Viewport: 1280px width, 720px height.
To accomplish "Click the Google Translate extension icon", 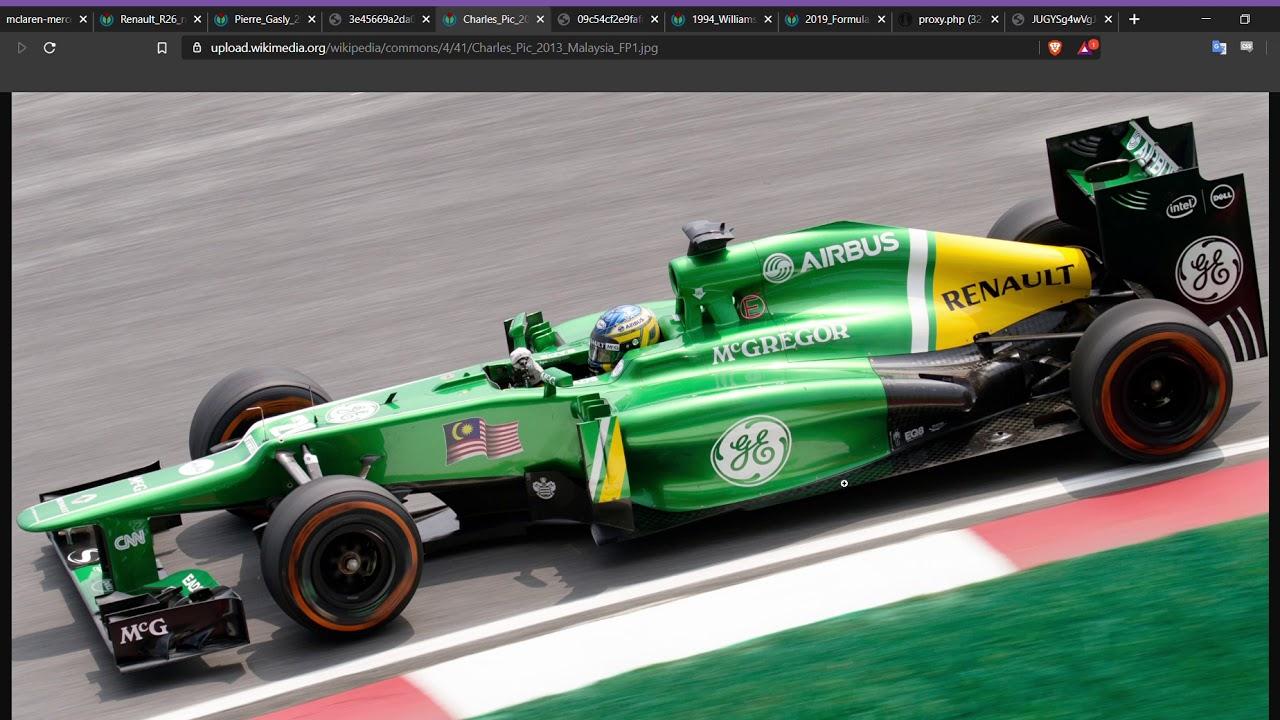I will [1219, 47].
